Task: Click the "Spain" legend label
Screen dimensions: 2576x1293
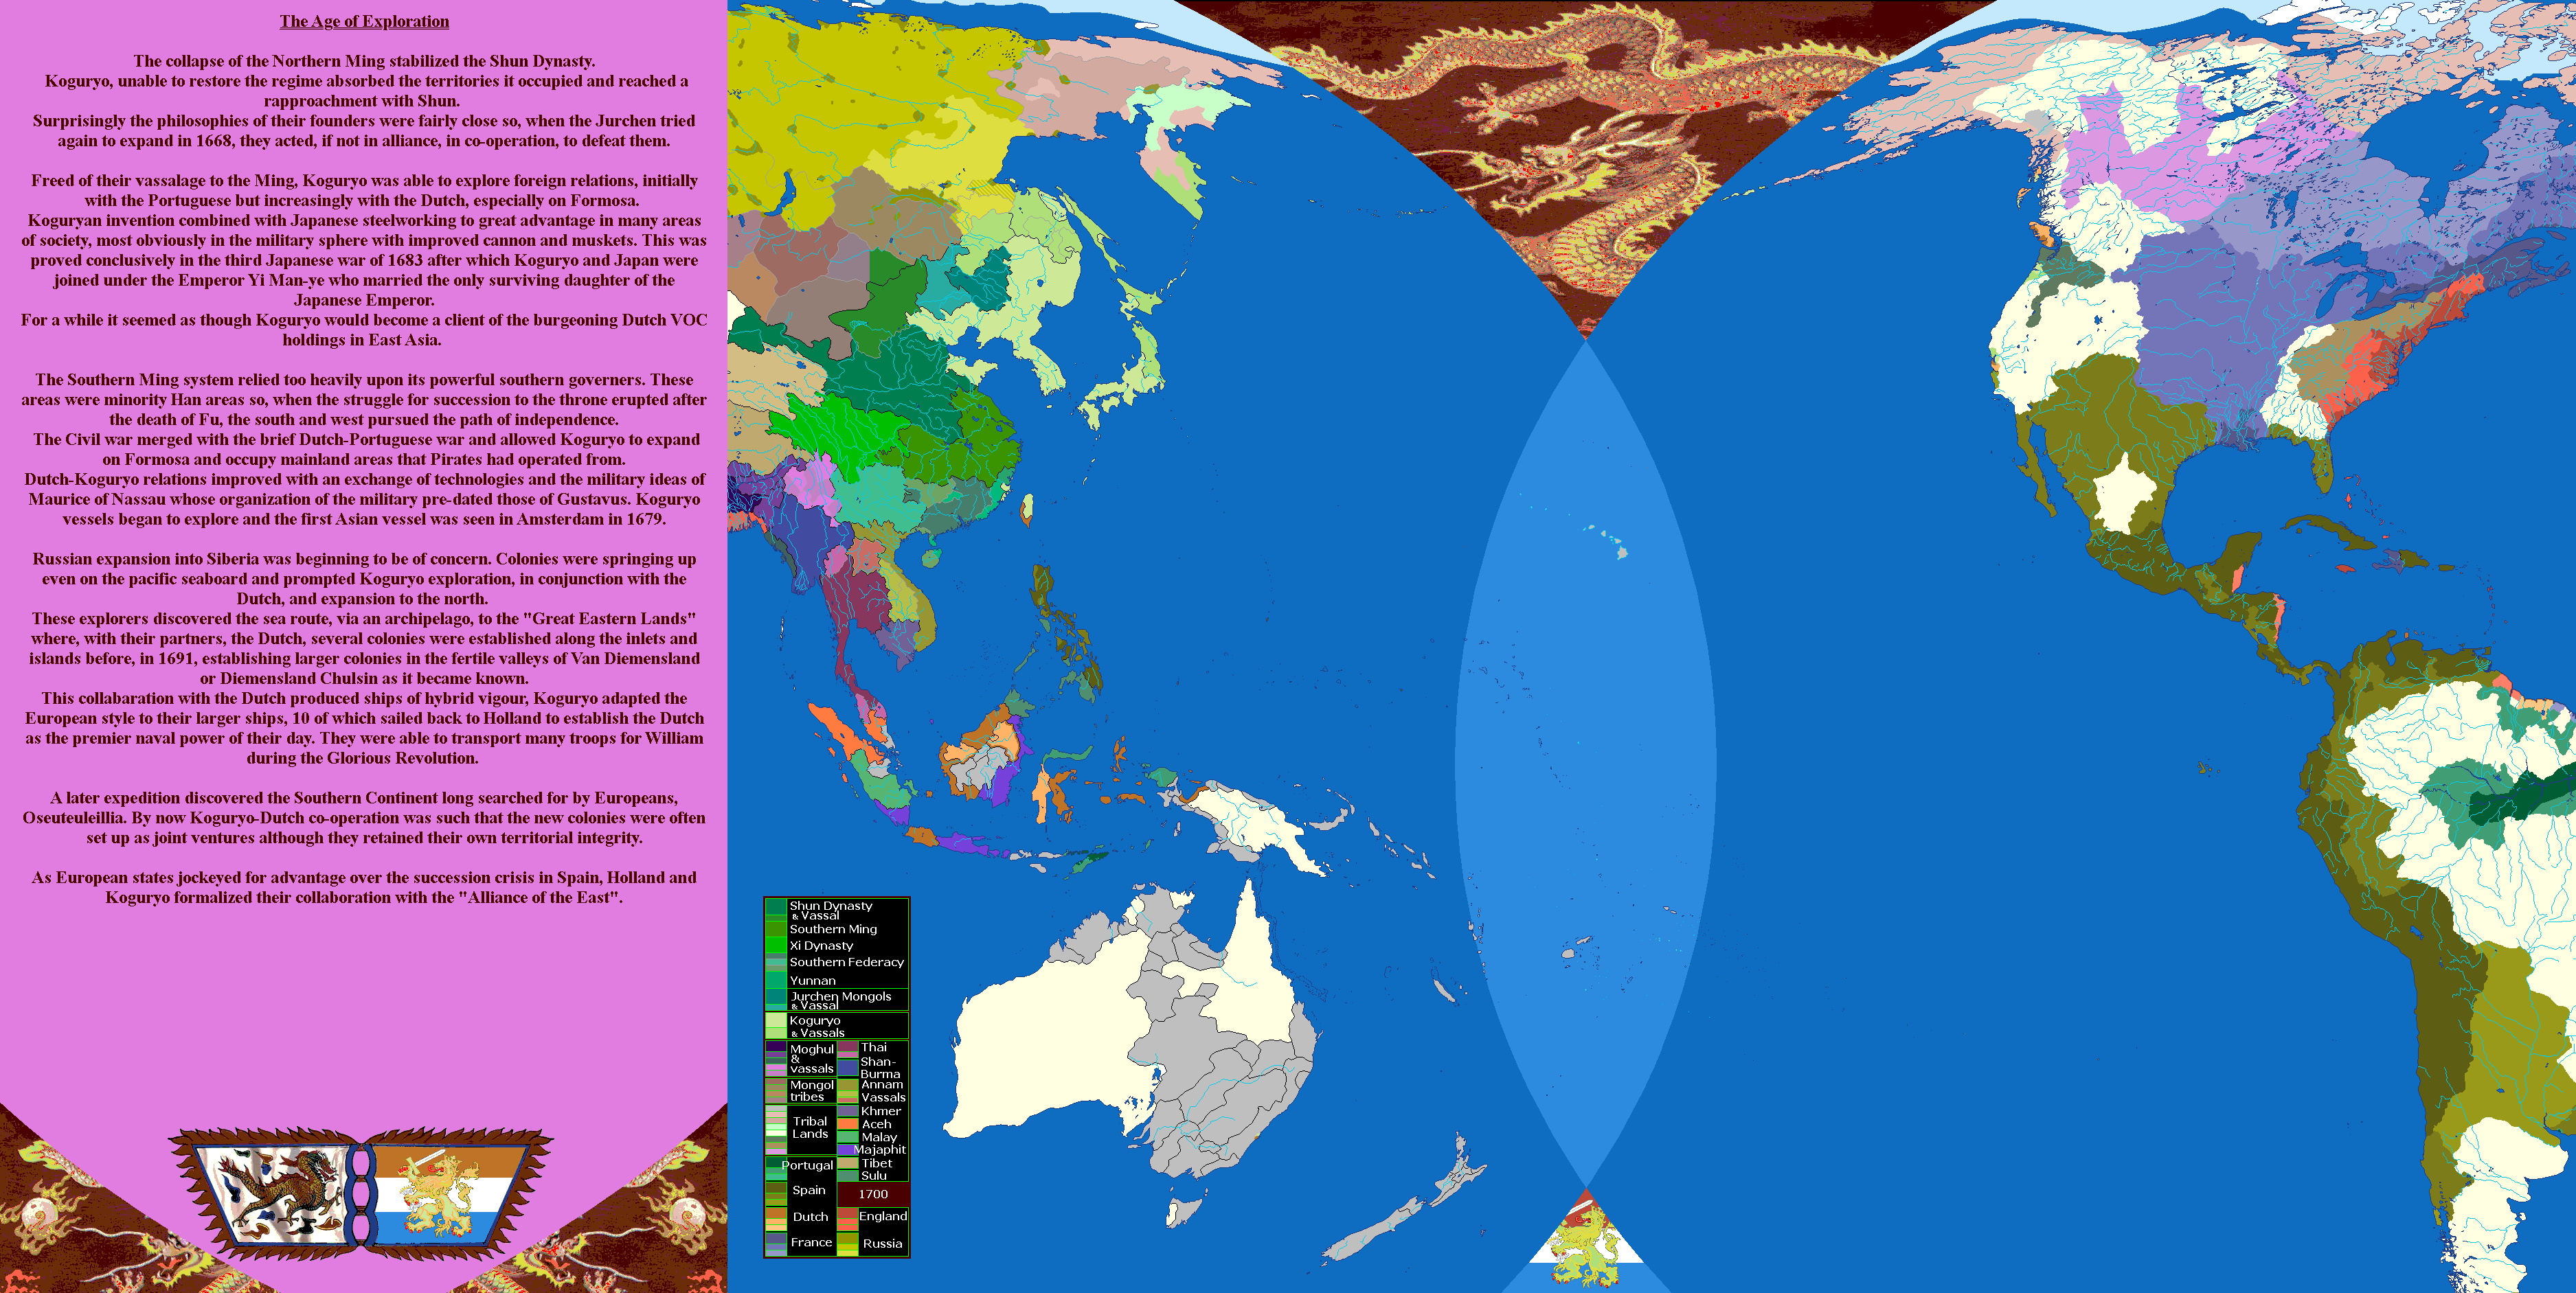Action: coord(809,1190)
